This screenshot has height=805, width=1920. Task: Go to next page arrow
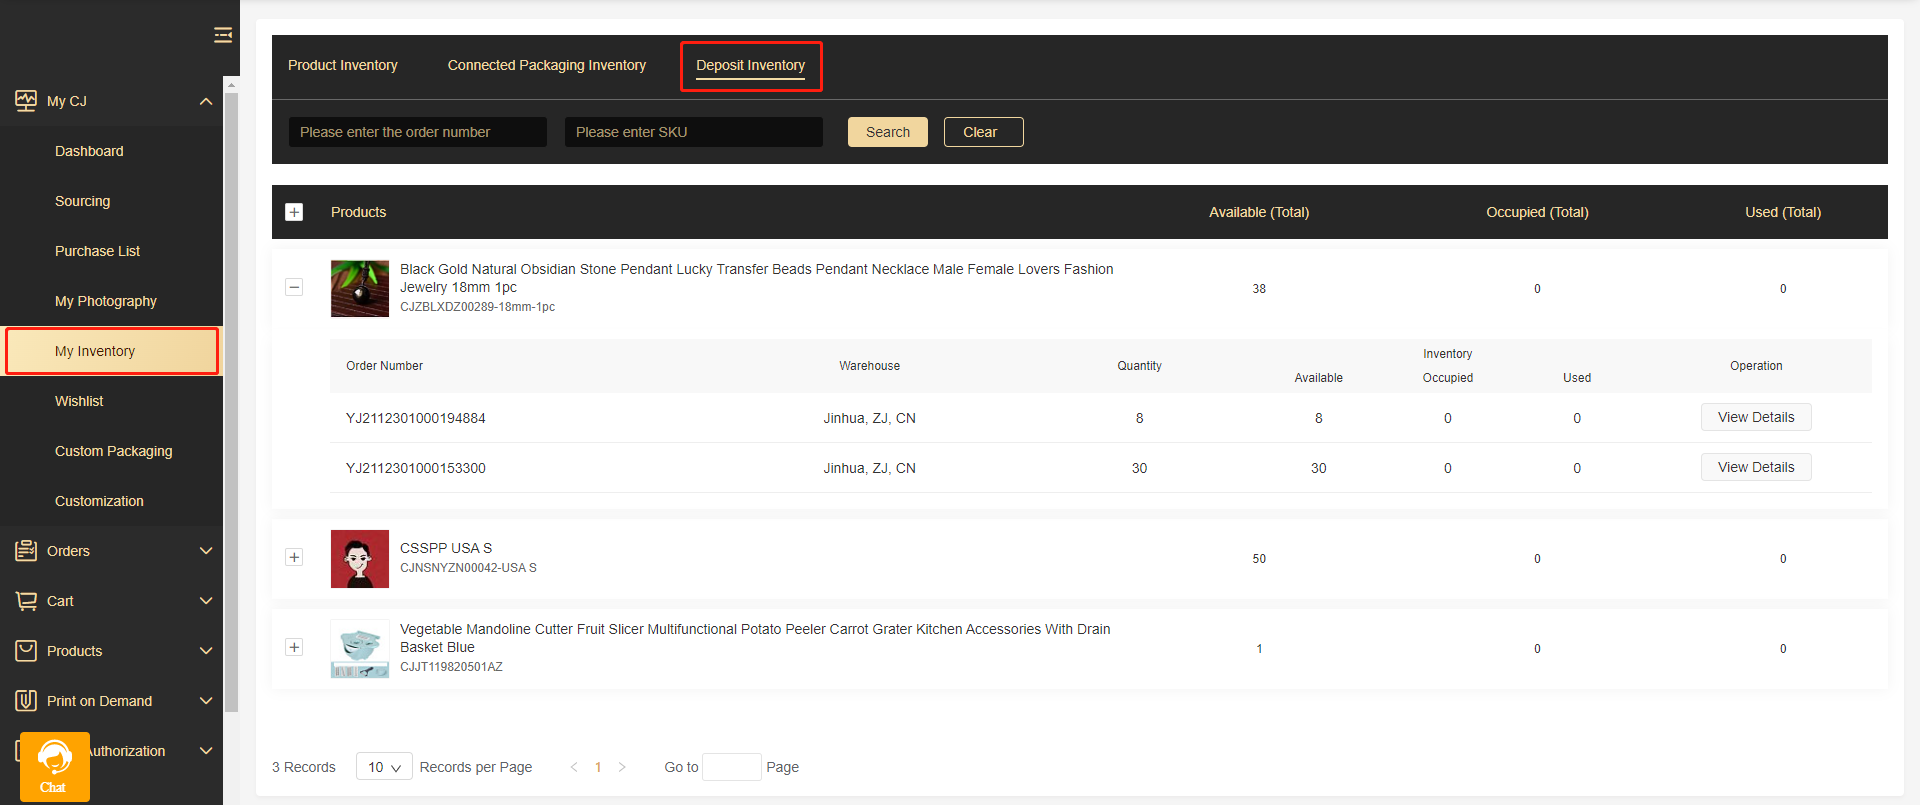click(x=622, y=767)
